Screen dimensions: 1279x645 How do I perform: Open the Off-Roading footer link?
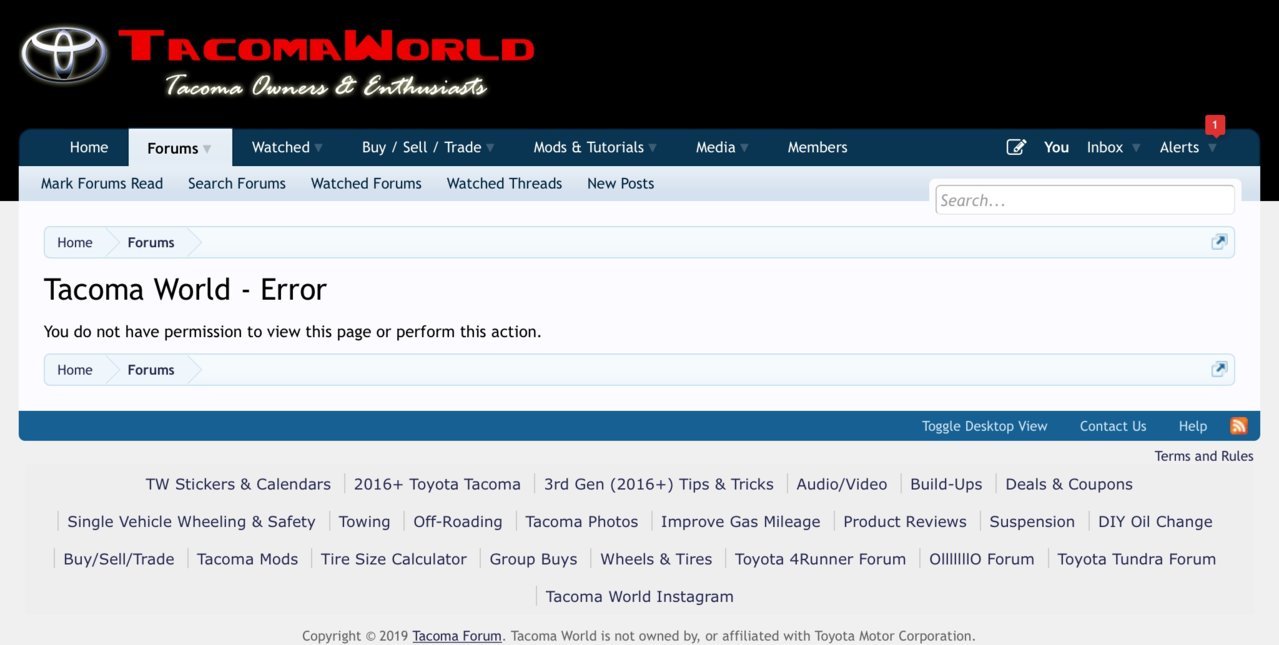pyautogui.click(x=458, y=521)
